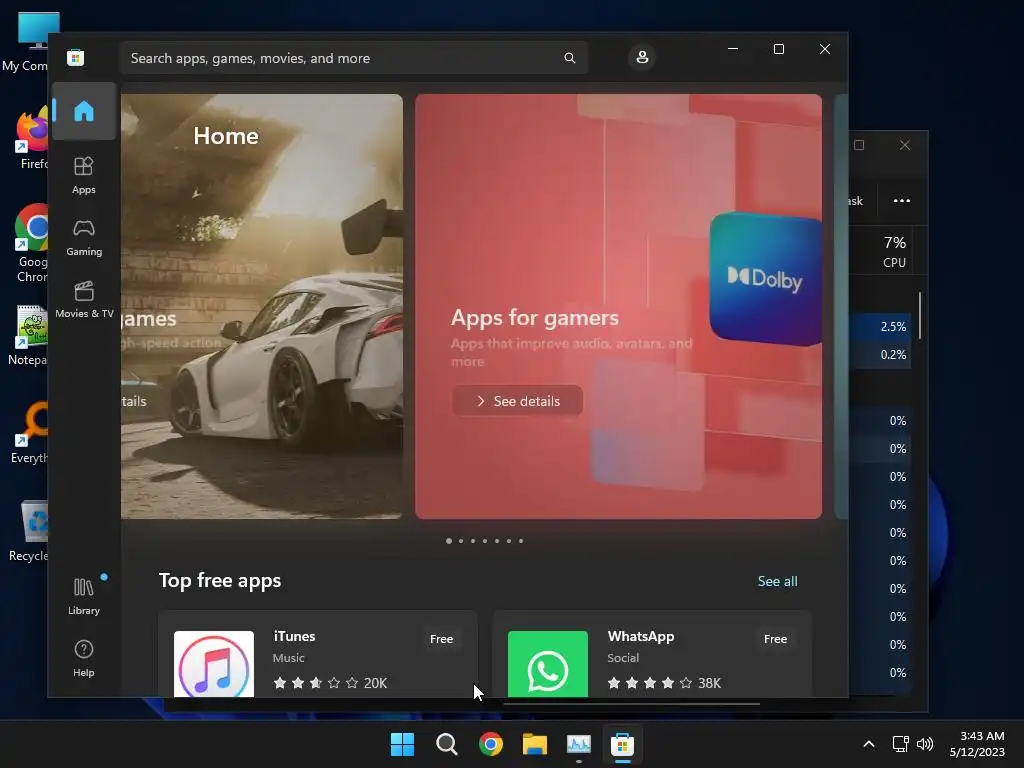Click the racing games banner image

point(262,306)
